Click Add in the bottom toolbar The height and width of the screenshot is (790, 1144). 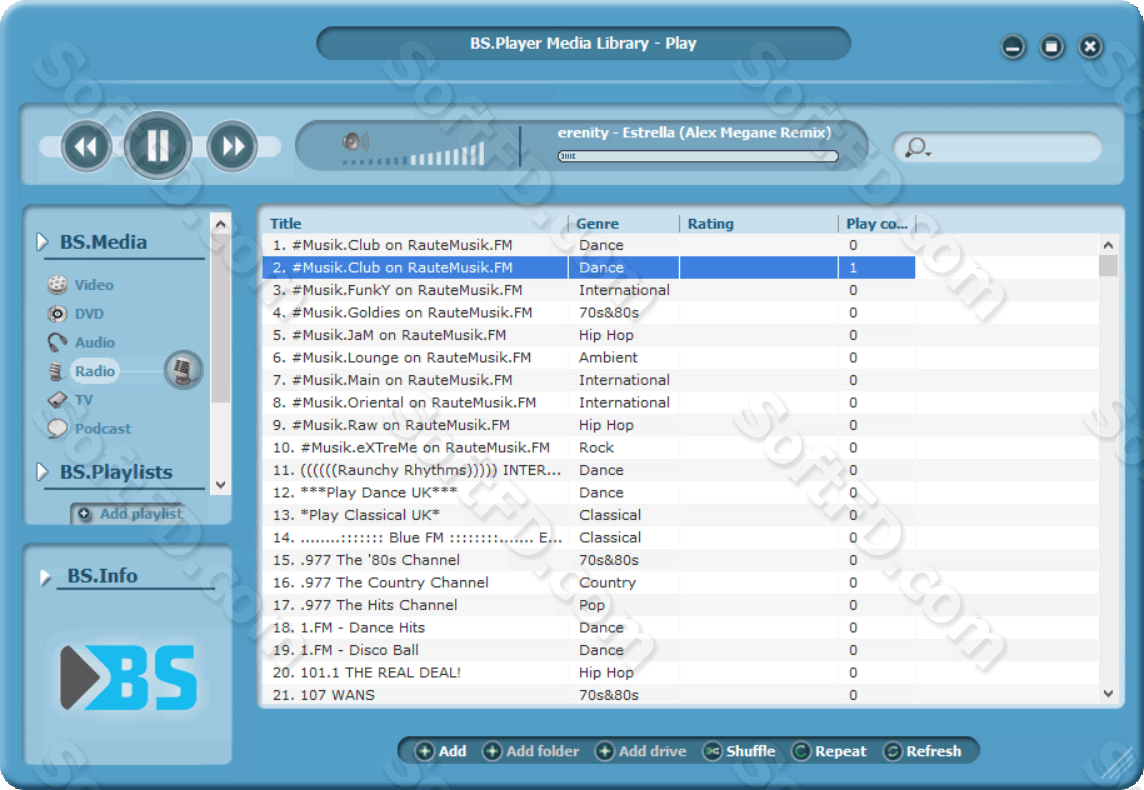pos(441,751)
